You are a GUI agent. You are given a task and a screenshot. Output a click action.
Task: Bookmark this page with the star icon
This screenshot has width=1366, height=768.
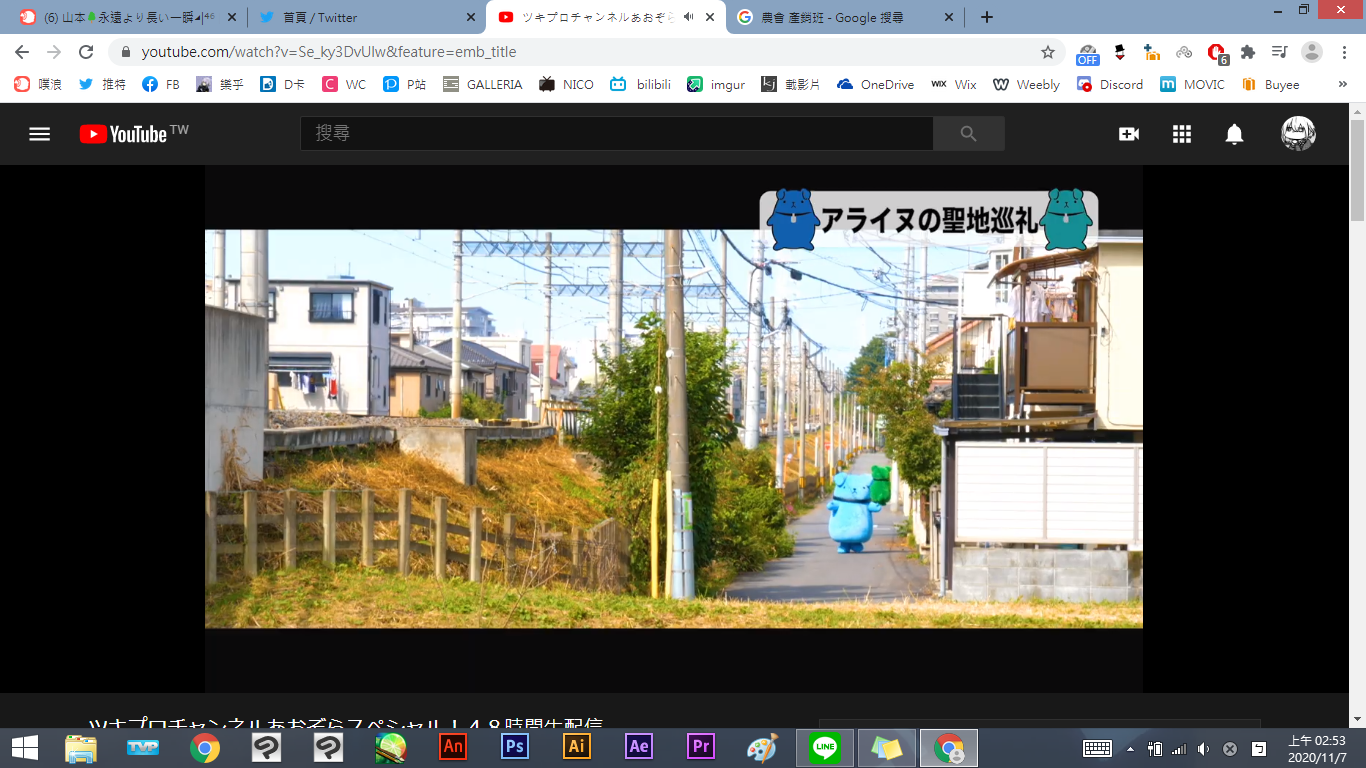tap(1048, 52)
